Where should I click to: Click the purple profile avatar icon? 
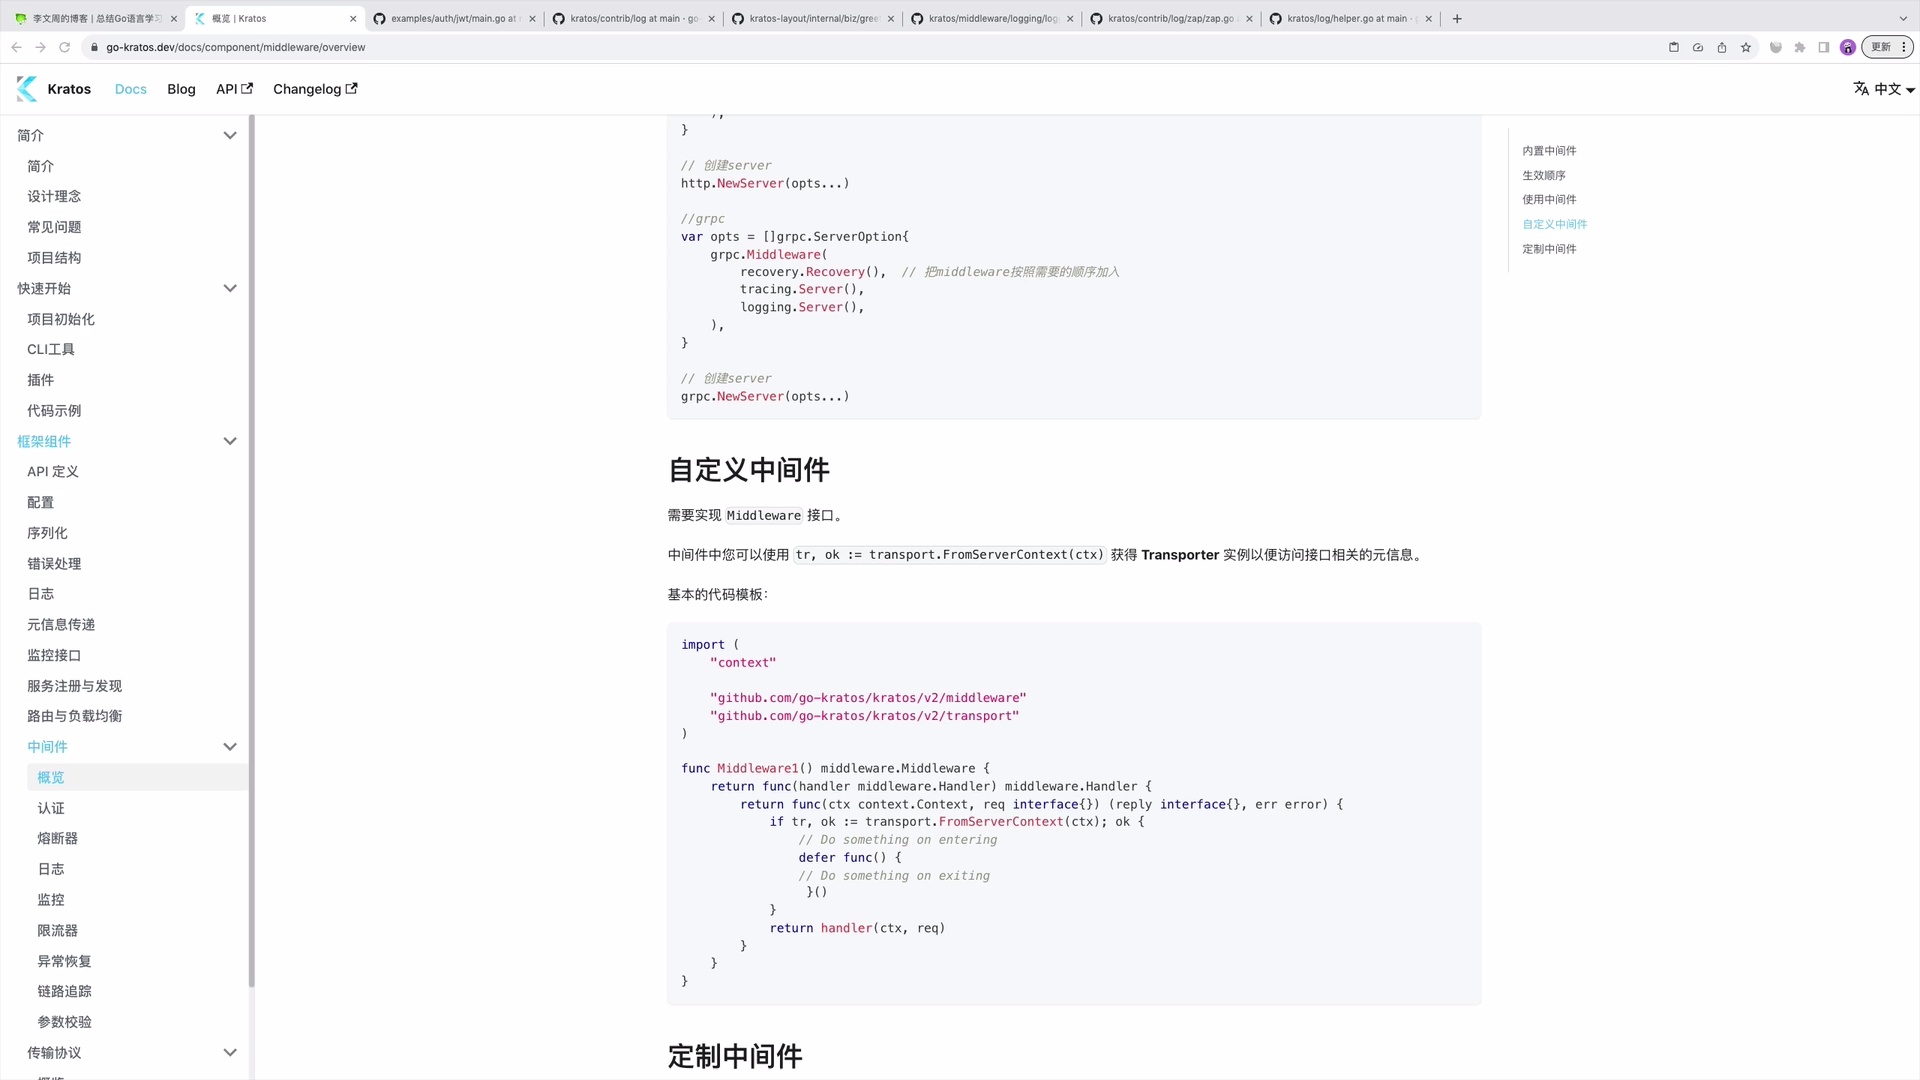click(1848, 47)
